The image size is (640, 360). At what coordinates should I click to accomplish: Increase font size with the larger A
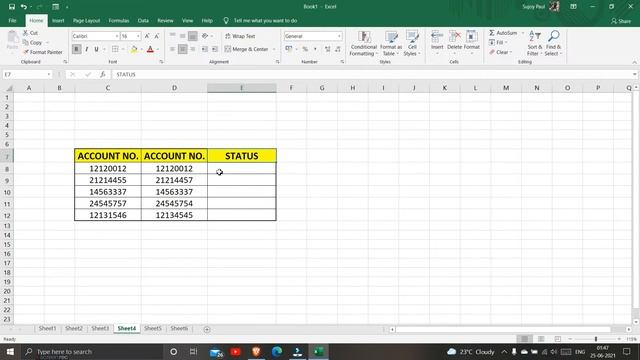(147, 36)
